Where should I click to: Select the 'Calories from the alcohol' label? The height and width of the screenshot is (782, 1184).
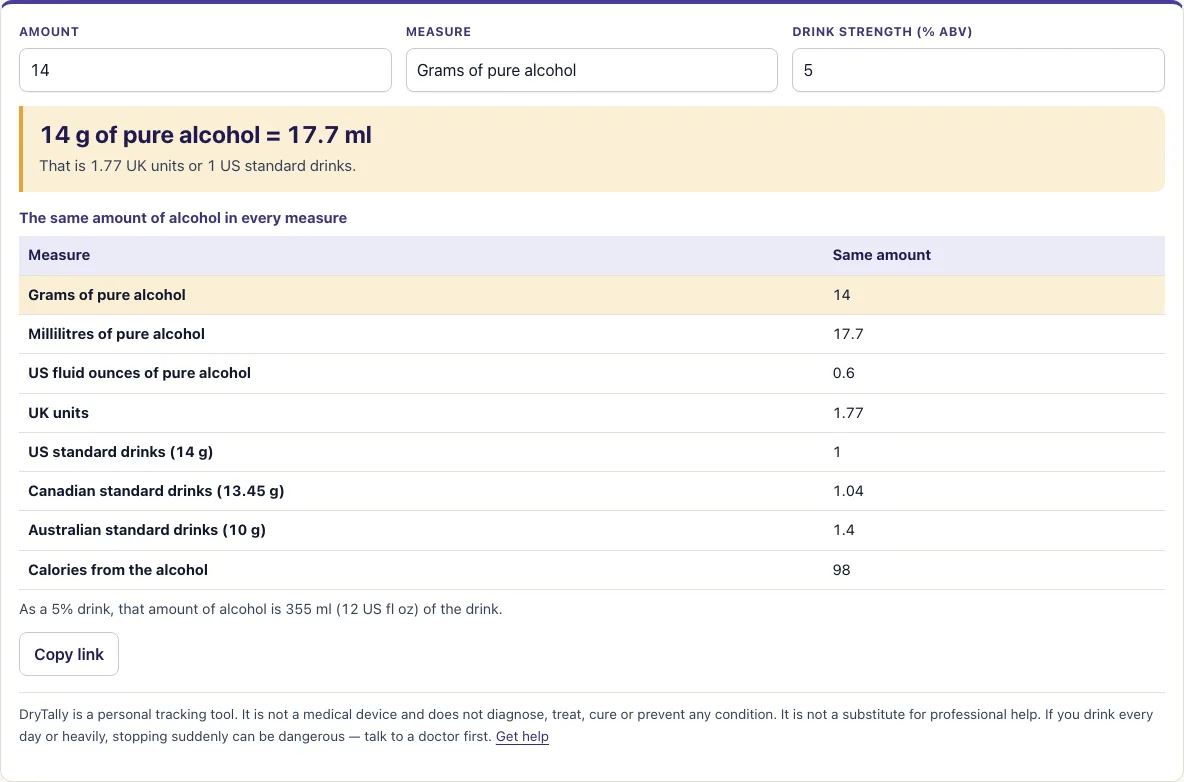coord(118,570)
